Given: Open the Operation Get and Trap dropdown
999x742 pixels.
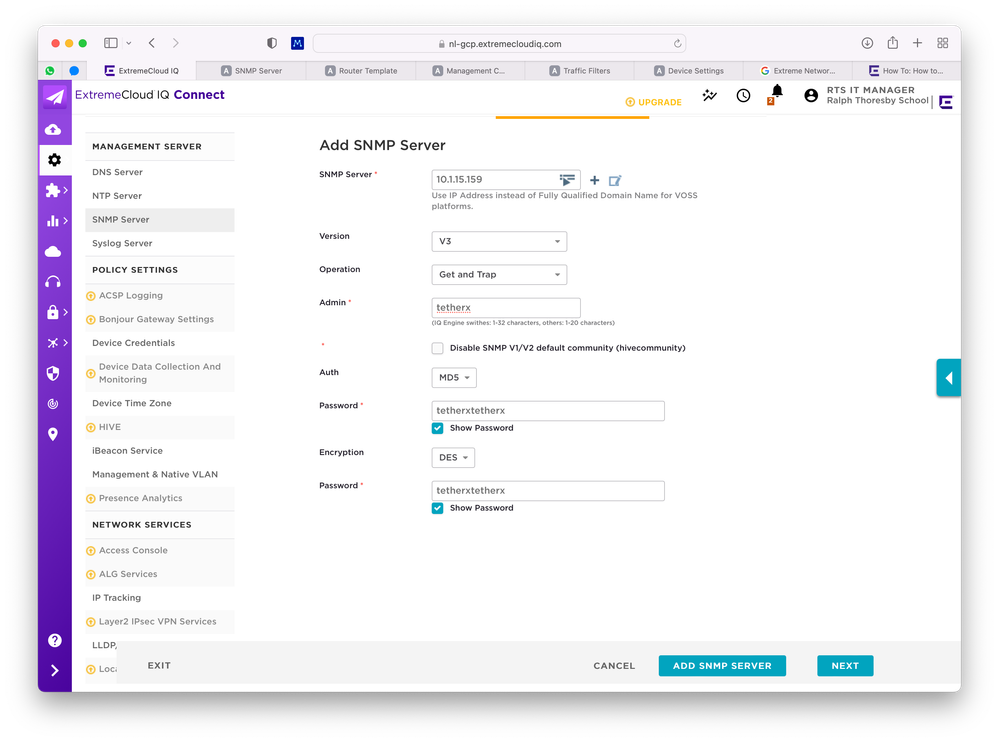Looking at the screenshot, I should click(x=498, y=275).
